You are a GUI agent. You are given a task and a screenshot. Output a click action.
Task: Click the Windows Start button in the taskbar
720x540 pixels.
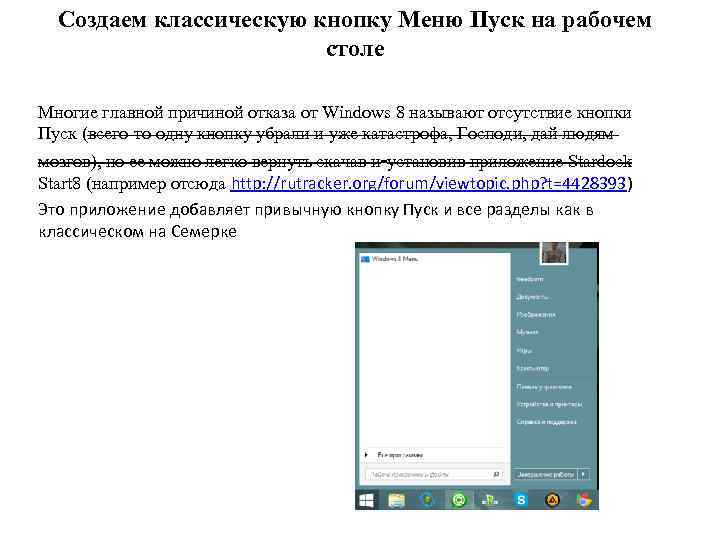point(366,500)
